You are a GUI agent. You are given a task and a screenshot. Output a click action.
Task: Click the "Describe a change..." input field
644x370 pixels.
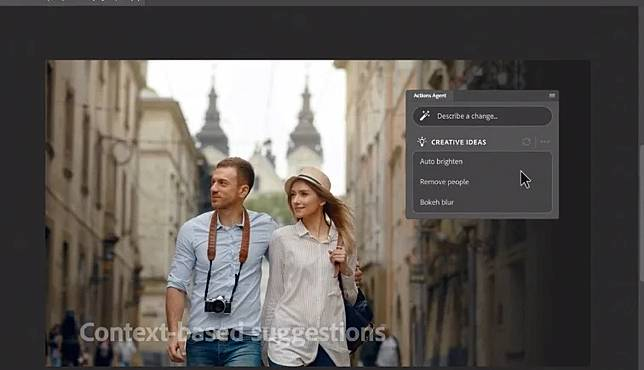point(482,116)
